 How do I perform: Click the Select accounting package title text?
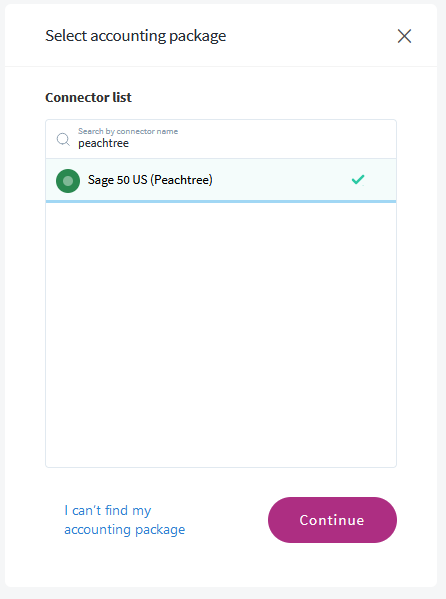136,36
